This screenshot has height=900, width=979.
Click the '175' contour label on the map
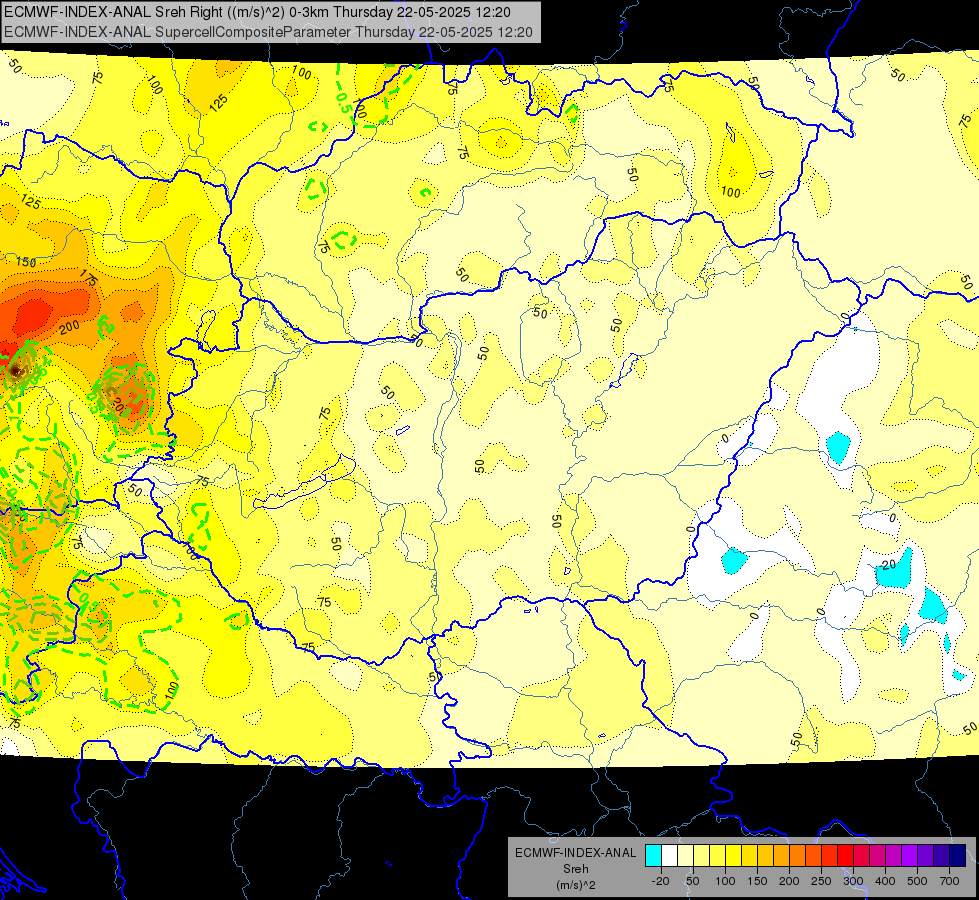tap(89, 278)
